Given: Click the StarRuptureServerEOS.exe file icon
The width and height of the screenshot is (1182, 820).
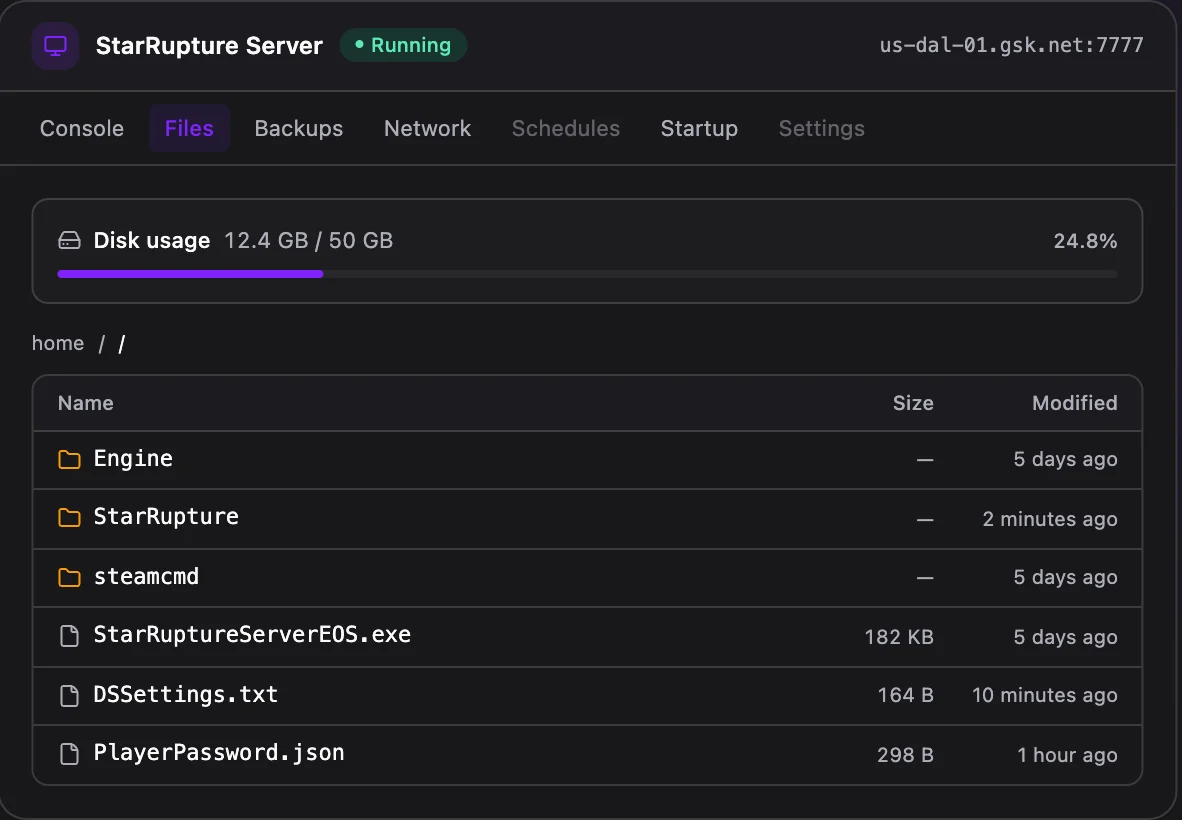Looking at the screenshot, I should pyautogui.click(x=69, y=636).
